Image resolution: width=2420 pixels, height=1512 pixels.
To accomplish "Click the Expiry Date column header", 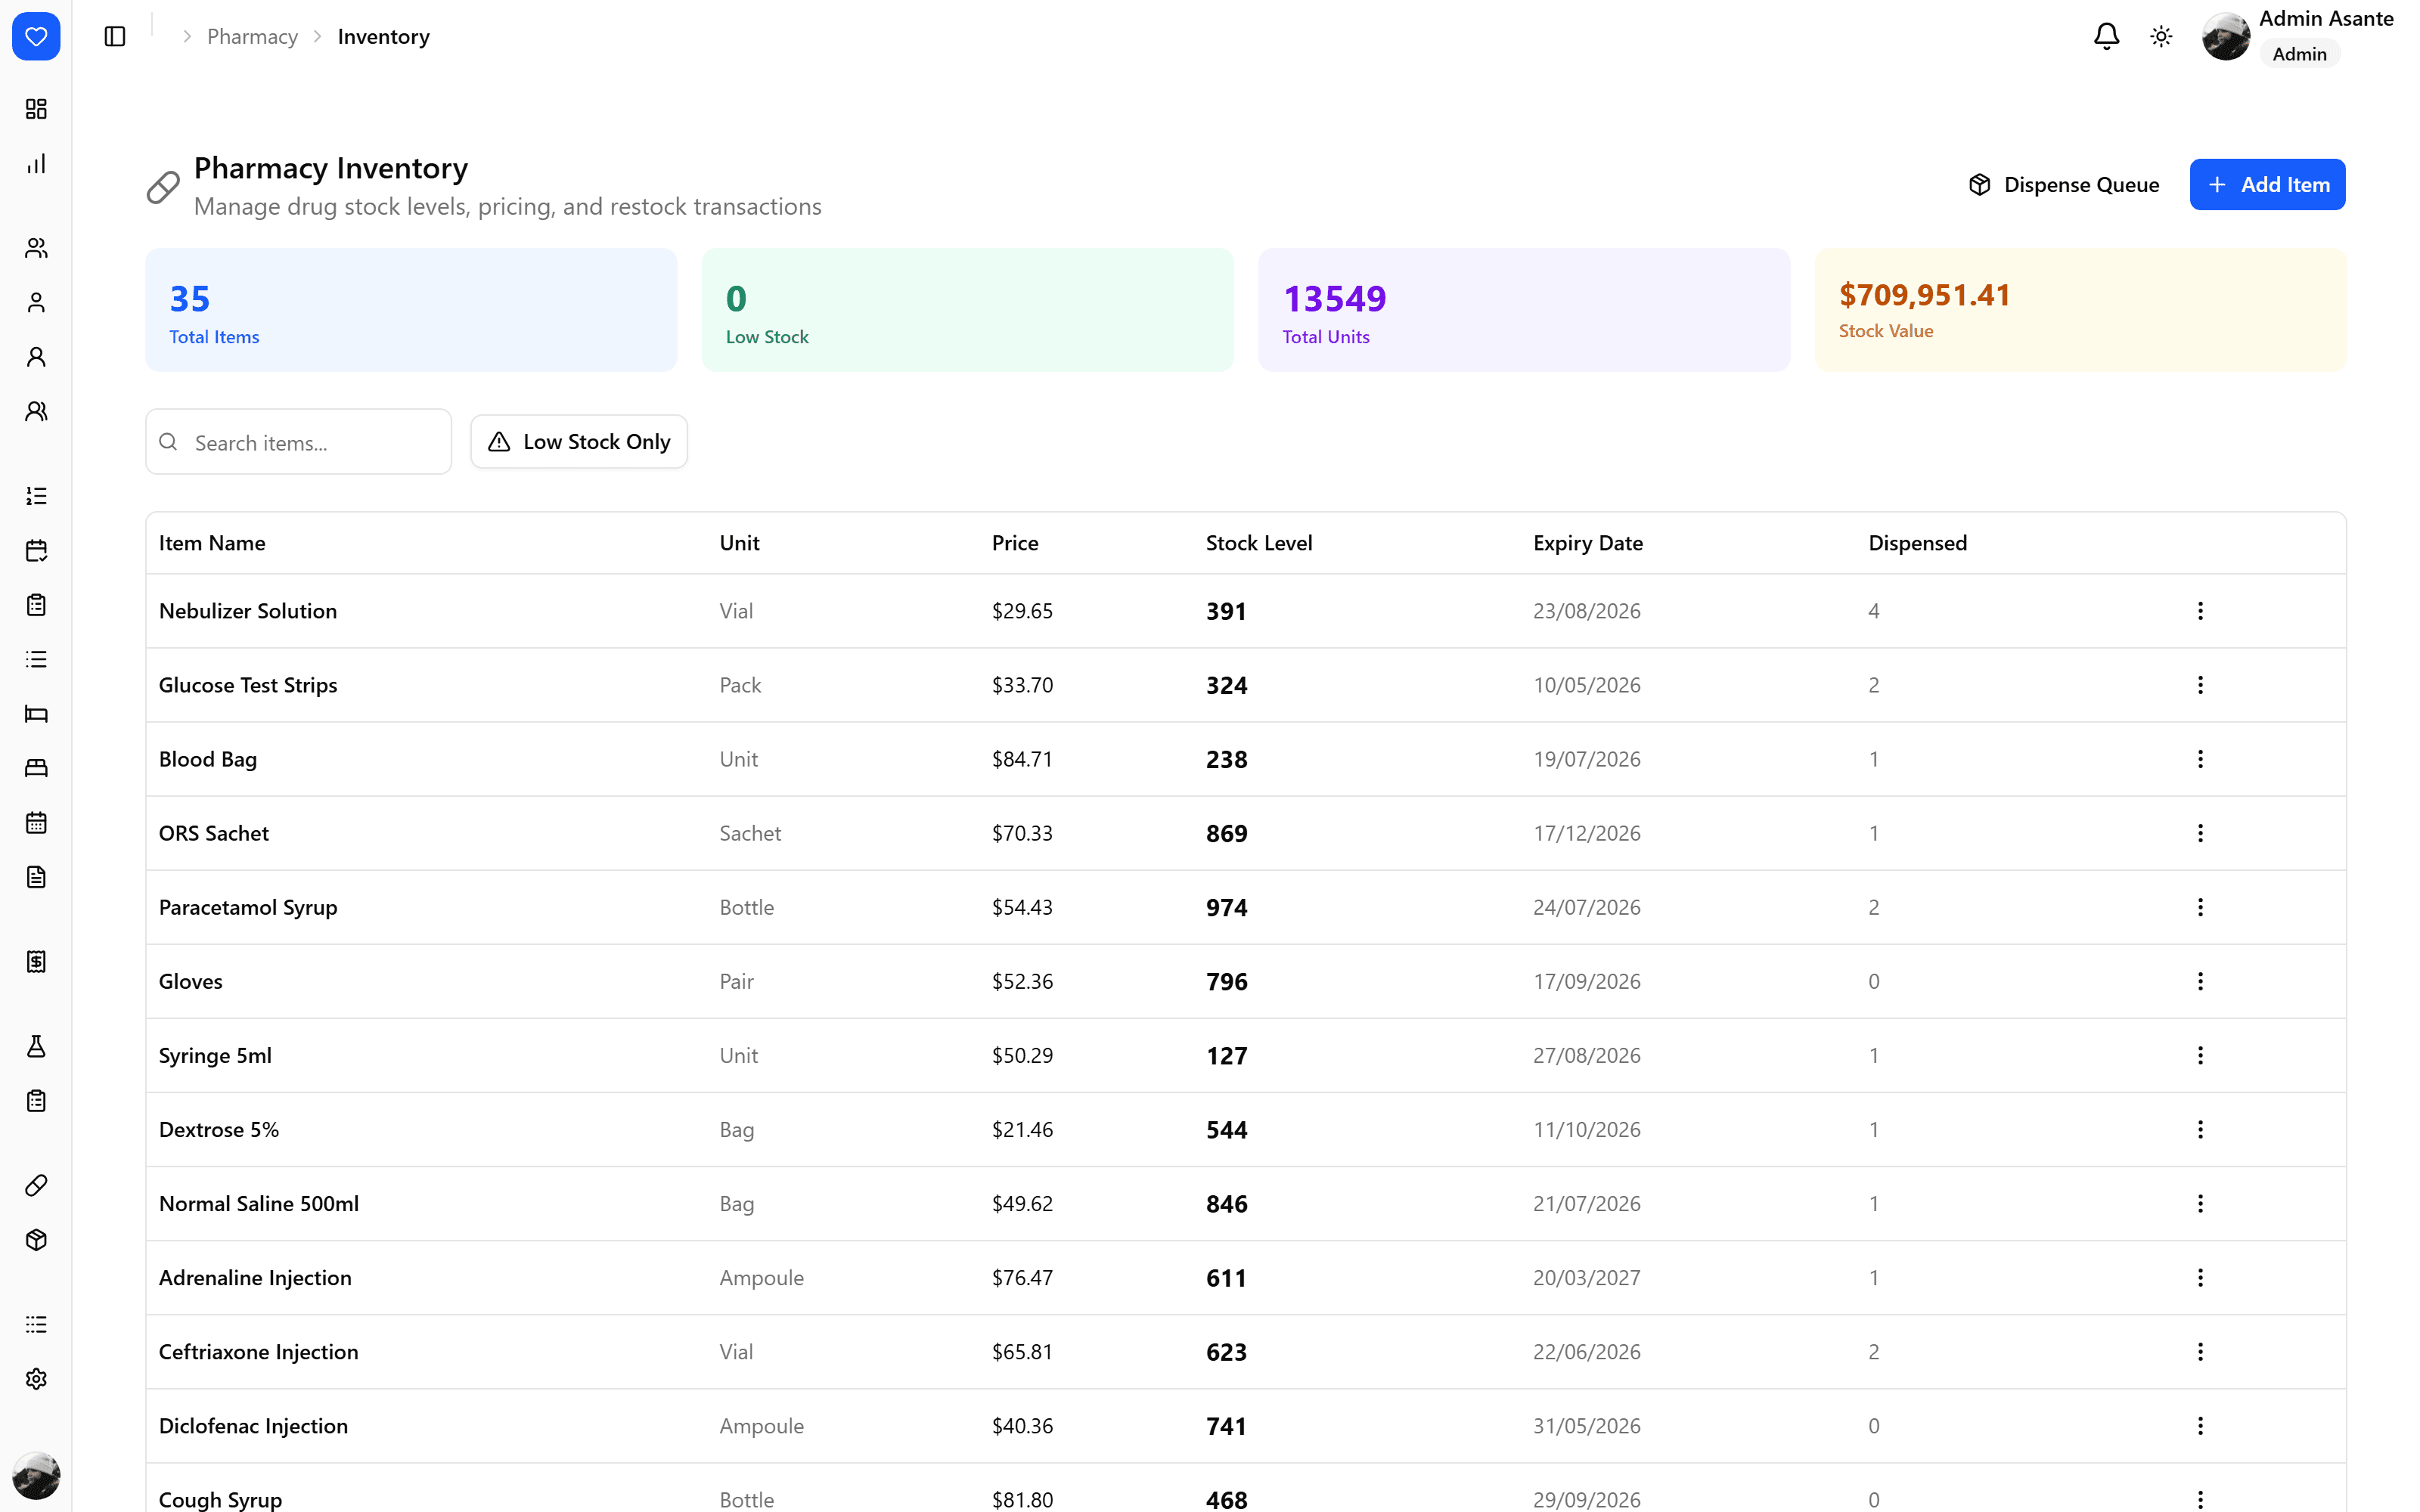I will [x=1588, y=543].
